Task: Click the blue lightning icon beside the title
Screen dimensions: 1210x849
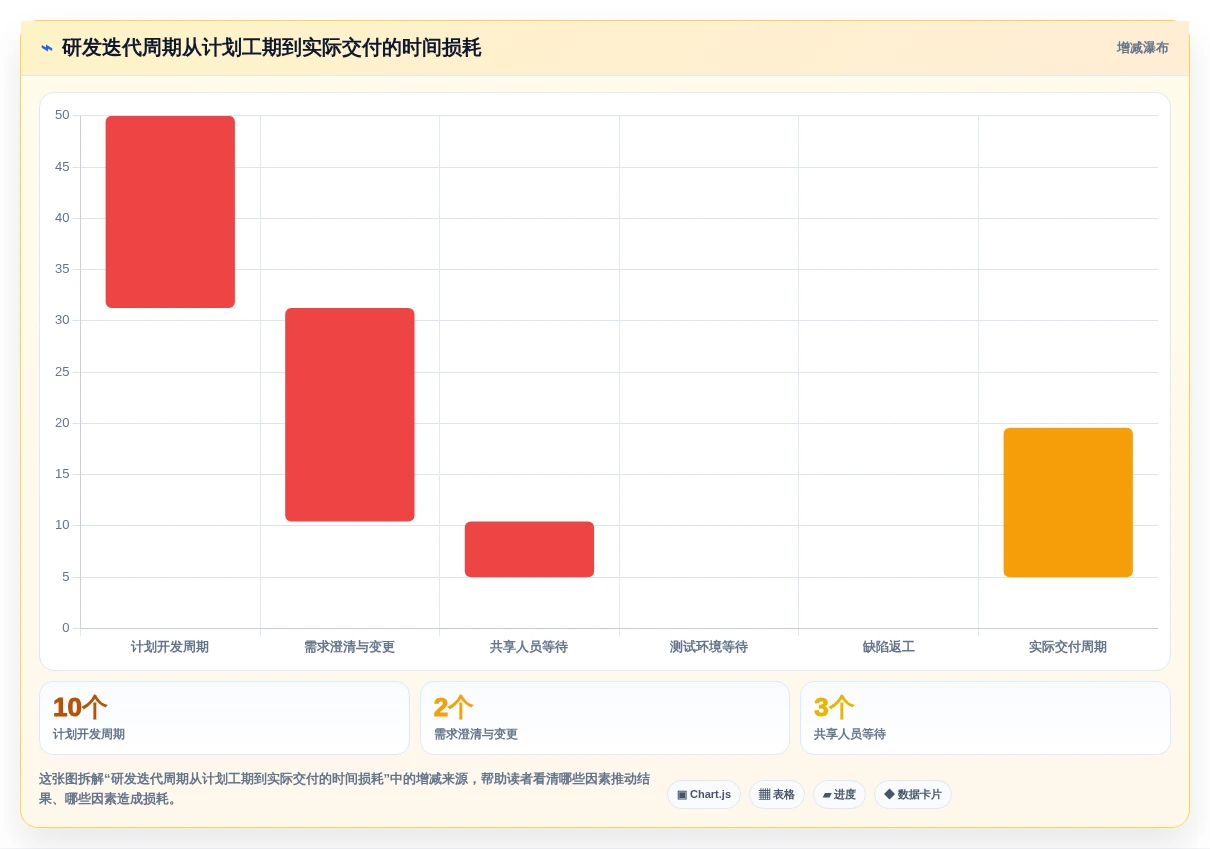Action: pos(47,48)
